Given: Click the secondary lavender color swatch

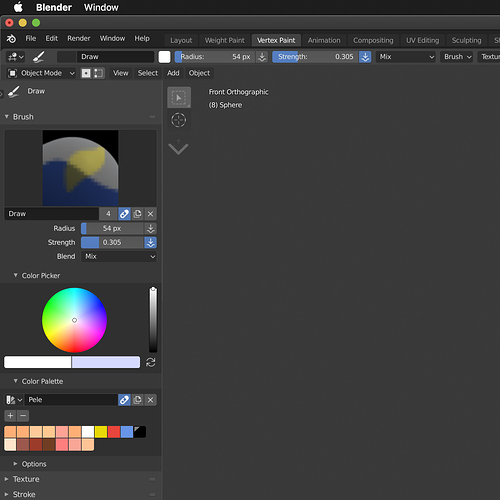Looking at the screenshot, I should (x=106, y=362).
